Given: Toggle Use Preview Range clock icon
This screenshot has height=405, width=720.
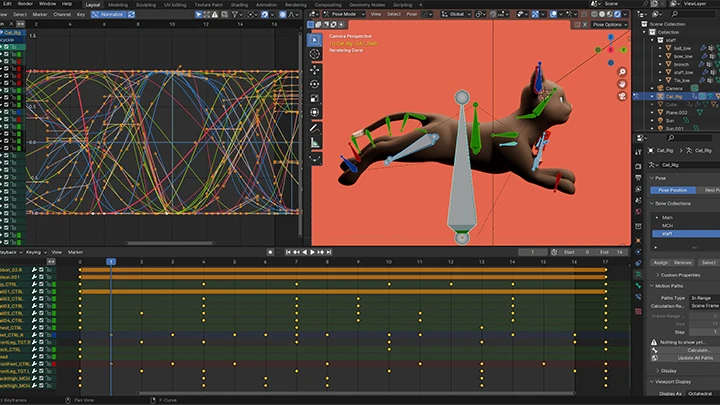Looking at the screenshot, I should click(554, 252).
